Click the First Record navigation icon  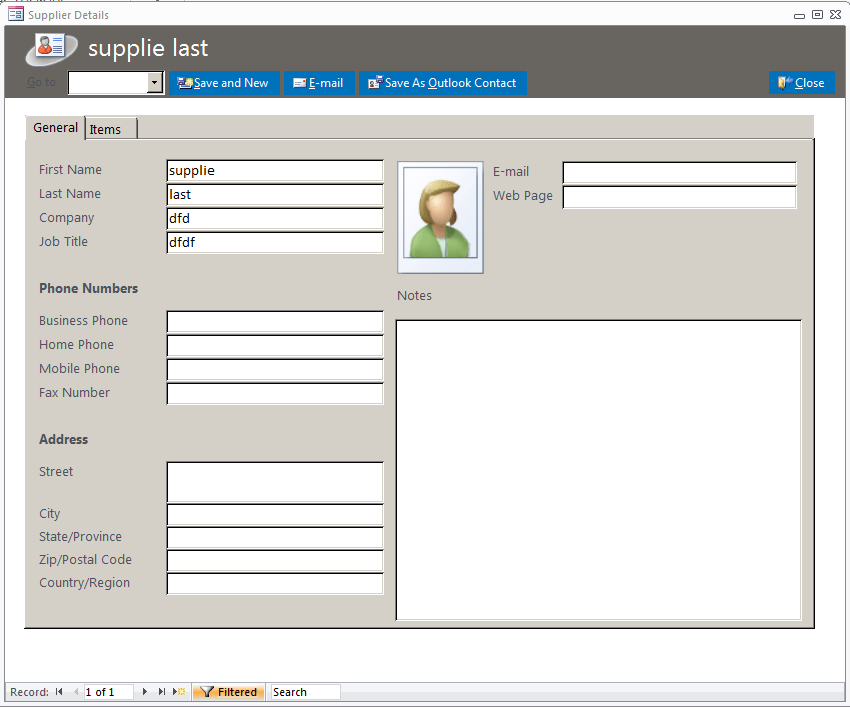(60, 691)
